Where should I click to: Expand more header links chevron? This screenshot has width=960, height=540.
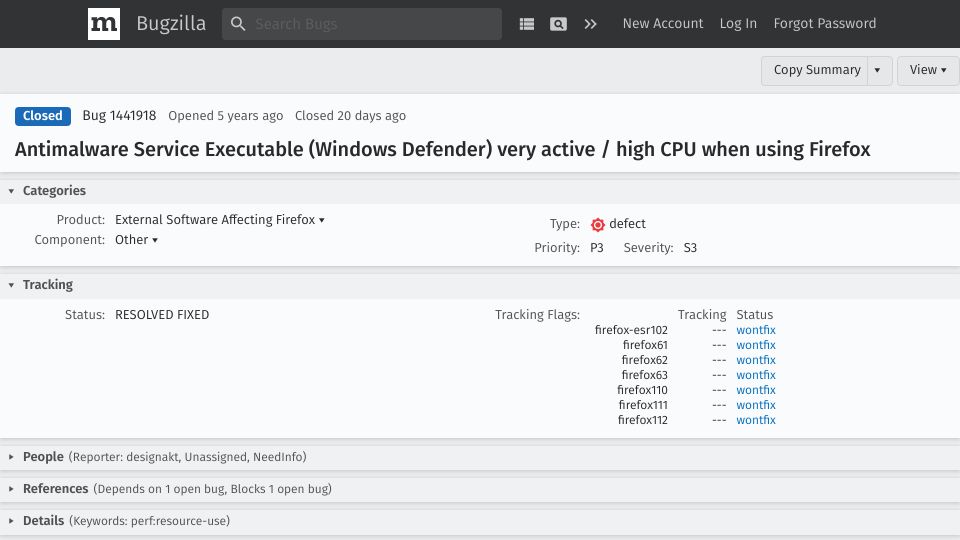590,24
